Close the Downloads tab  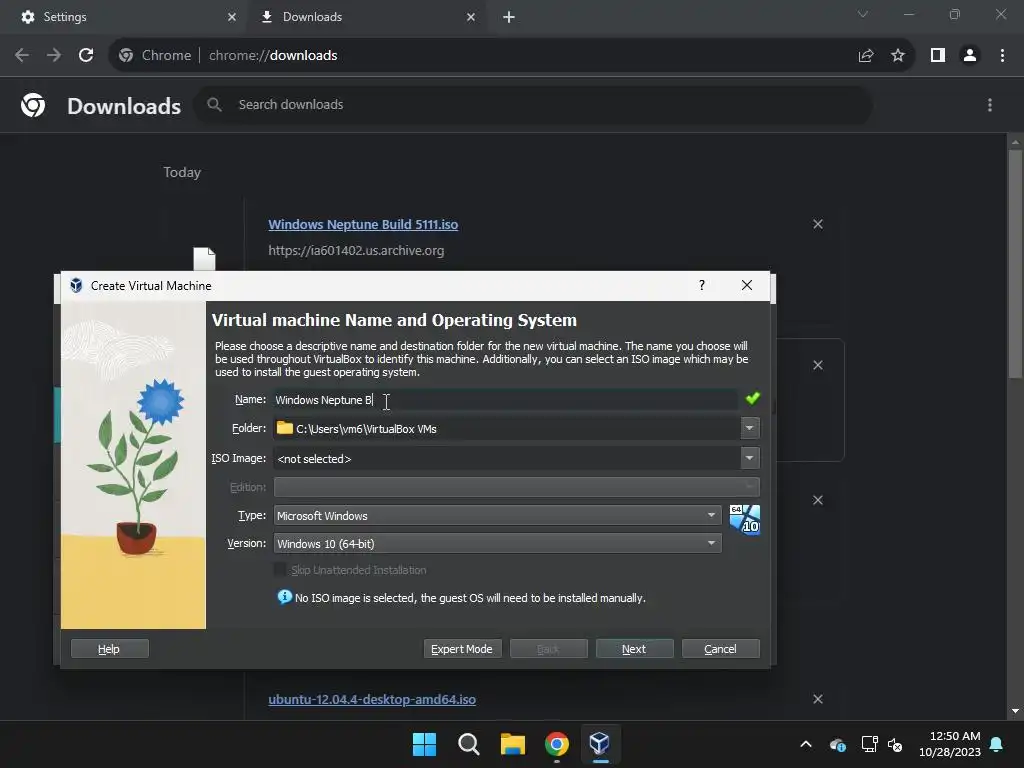click(471, 17)
